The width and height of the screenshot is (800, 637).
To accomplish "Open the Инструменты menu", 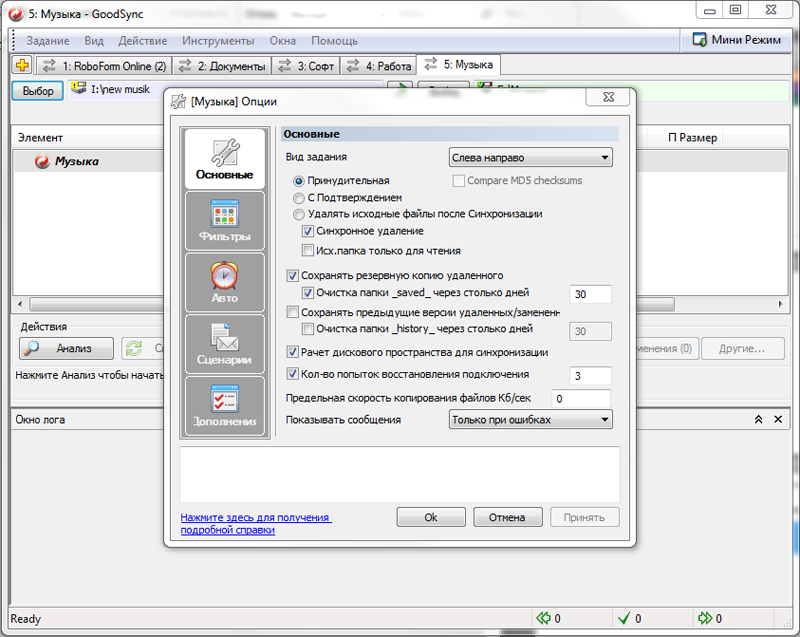I will [x=218, y=41].
